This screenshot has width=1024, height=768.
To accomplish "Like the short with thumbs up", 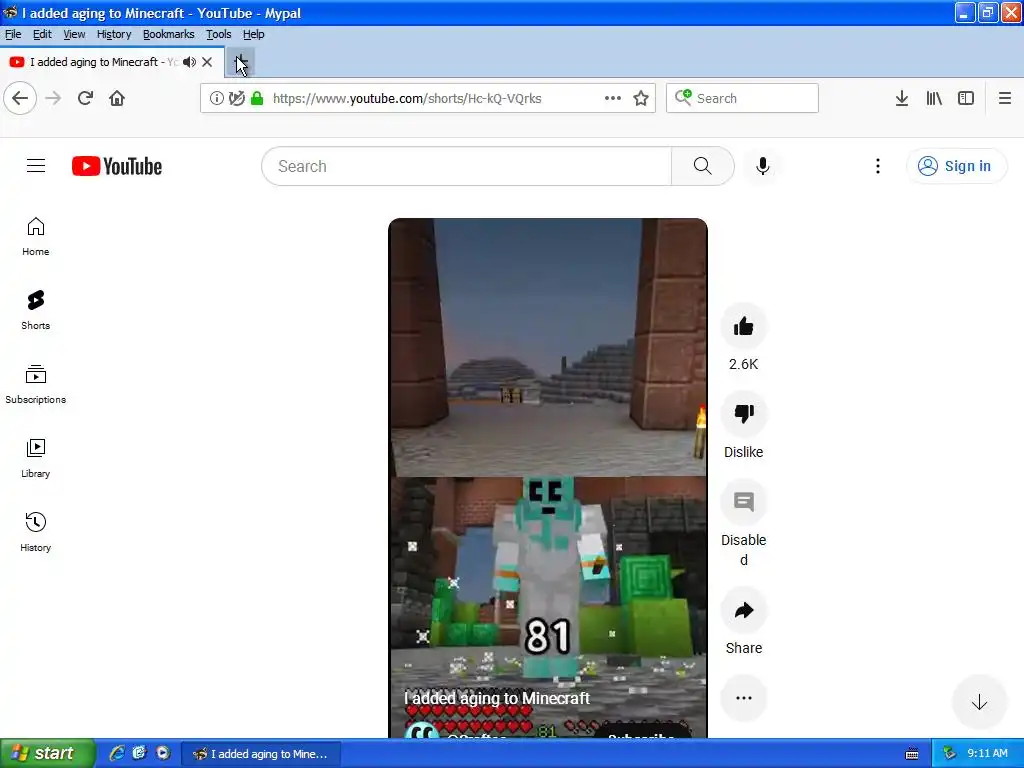I will [x=743, y=326].
